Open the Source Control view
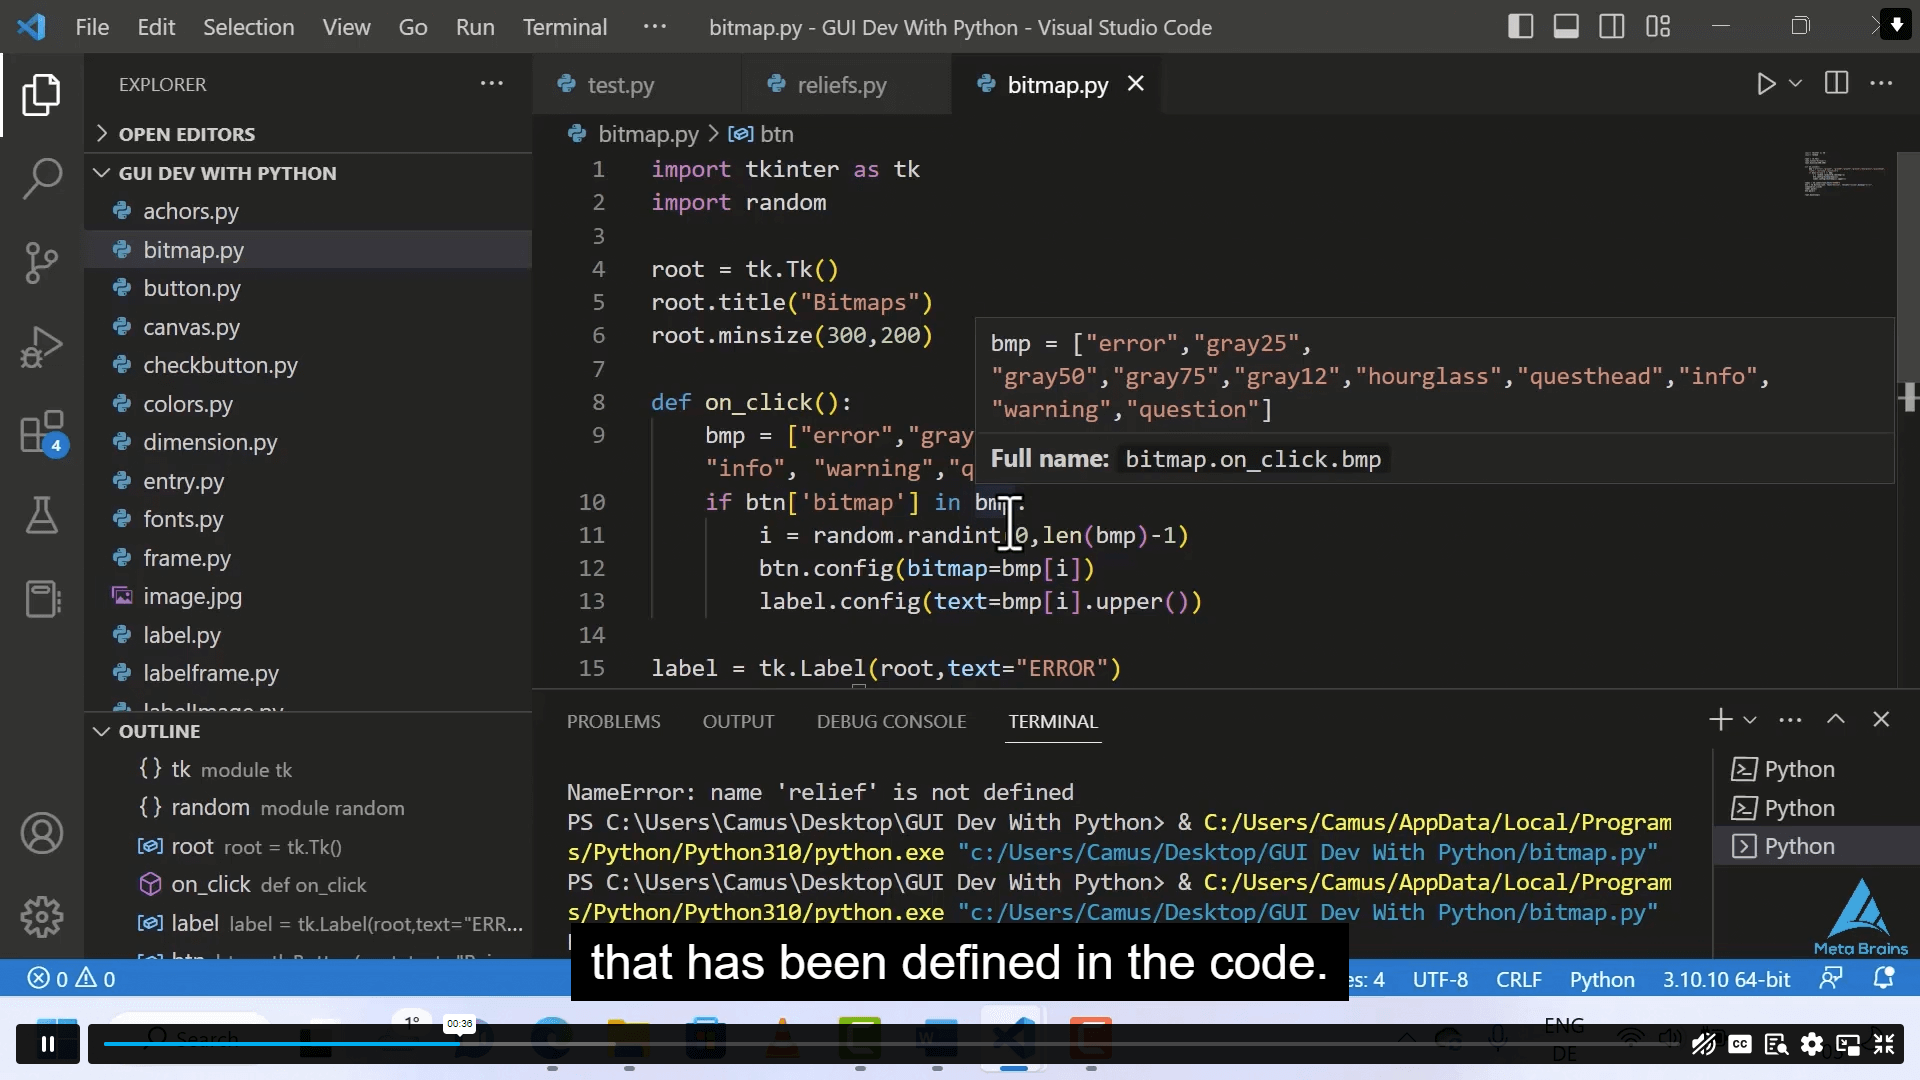Image resolution: width=1920 pixels, height=1080 pixels. pos(42,262)
